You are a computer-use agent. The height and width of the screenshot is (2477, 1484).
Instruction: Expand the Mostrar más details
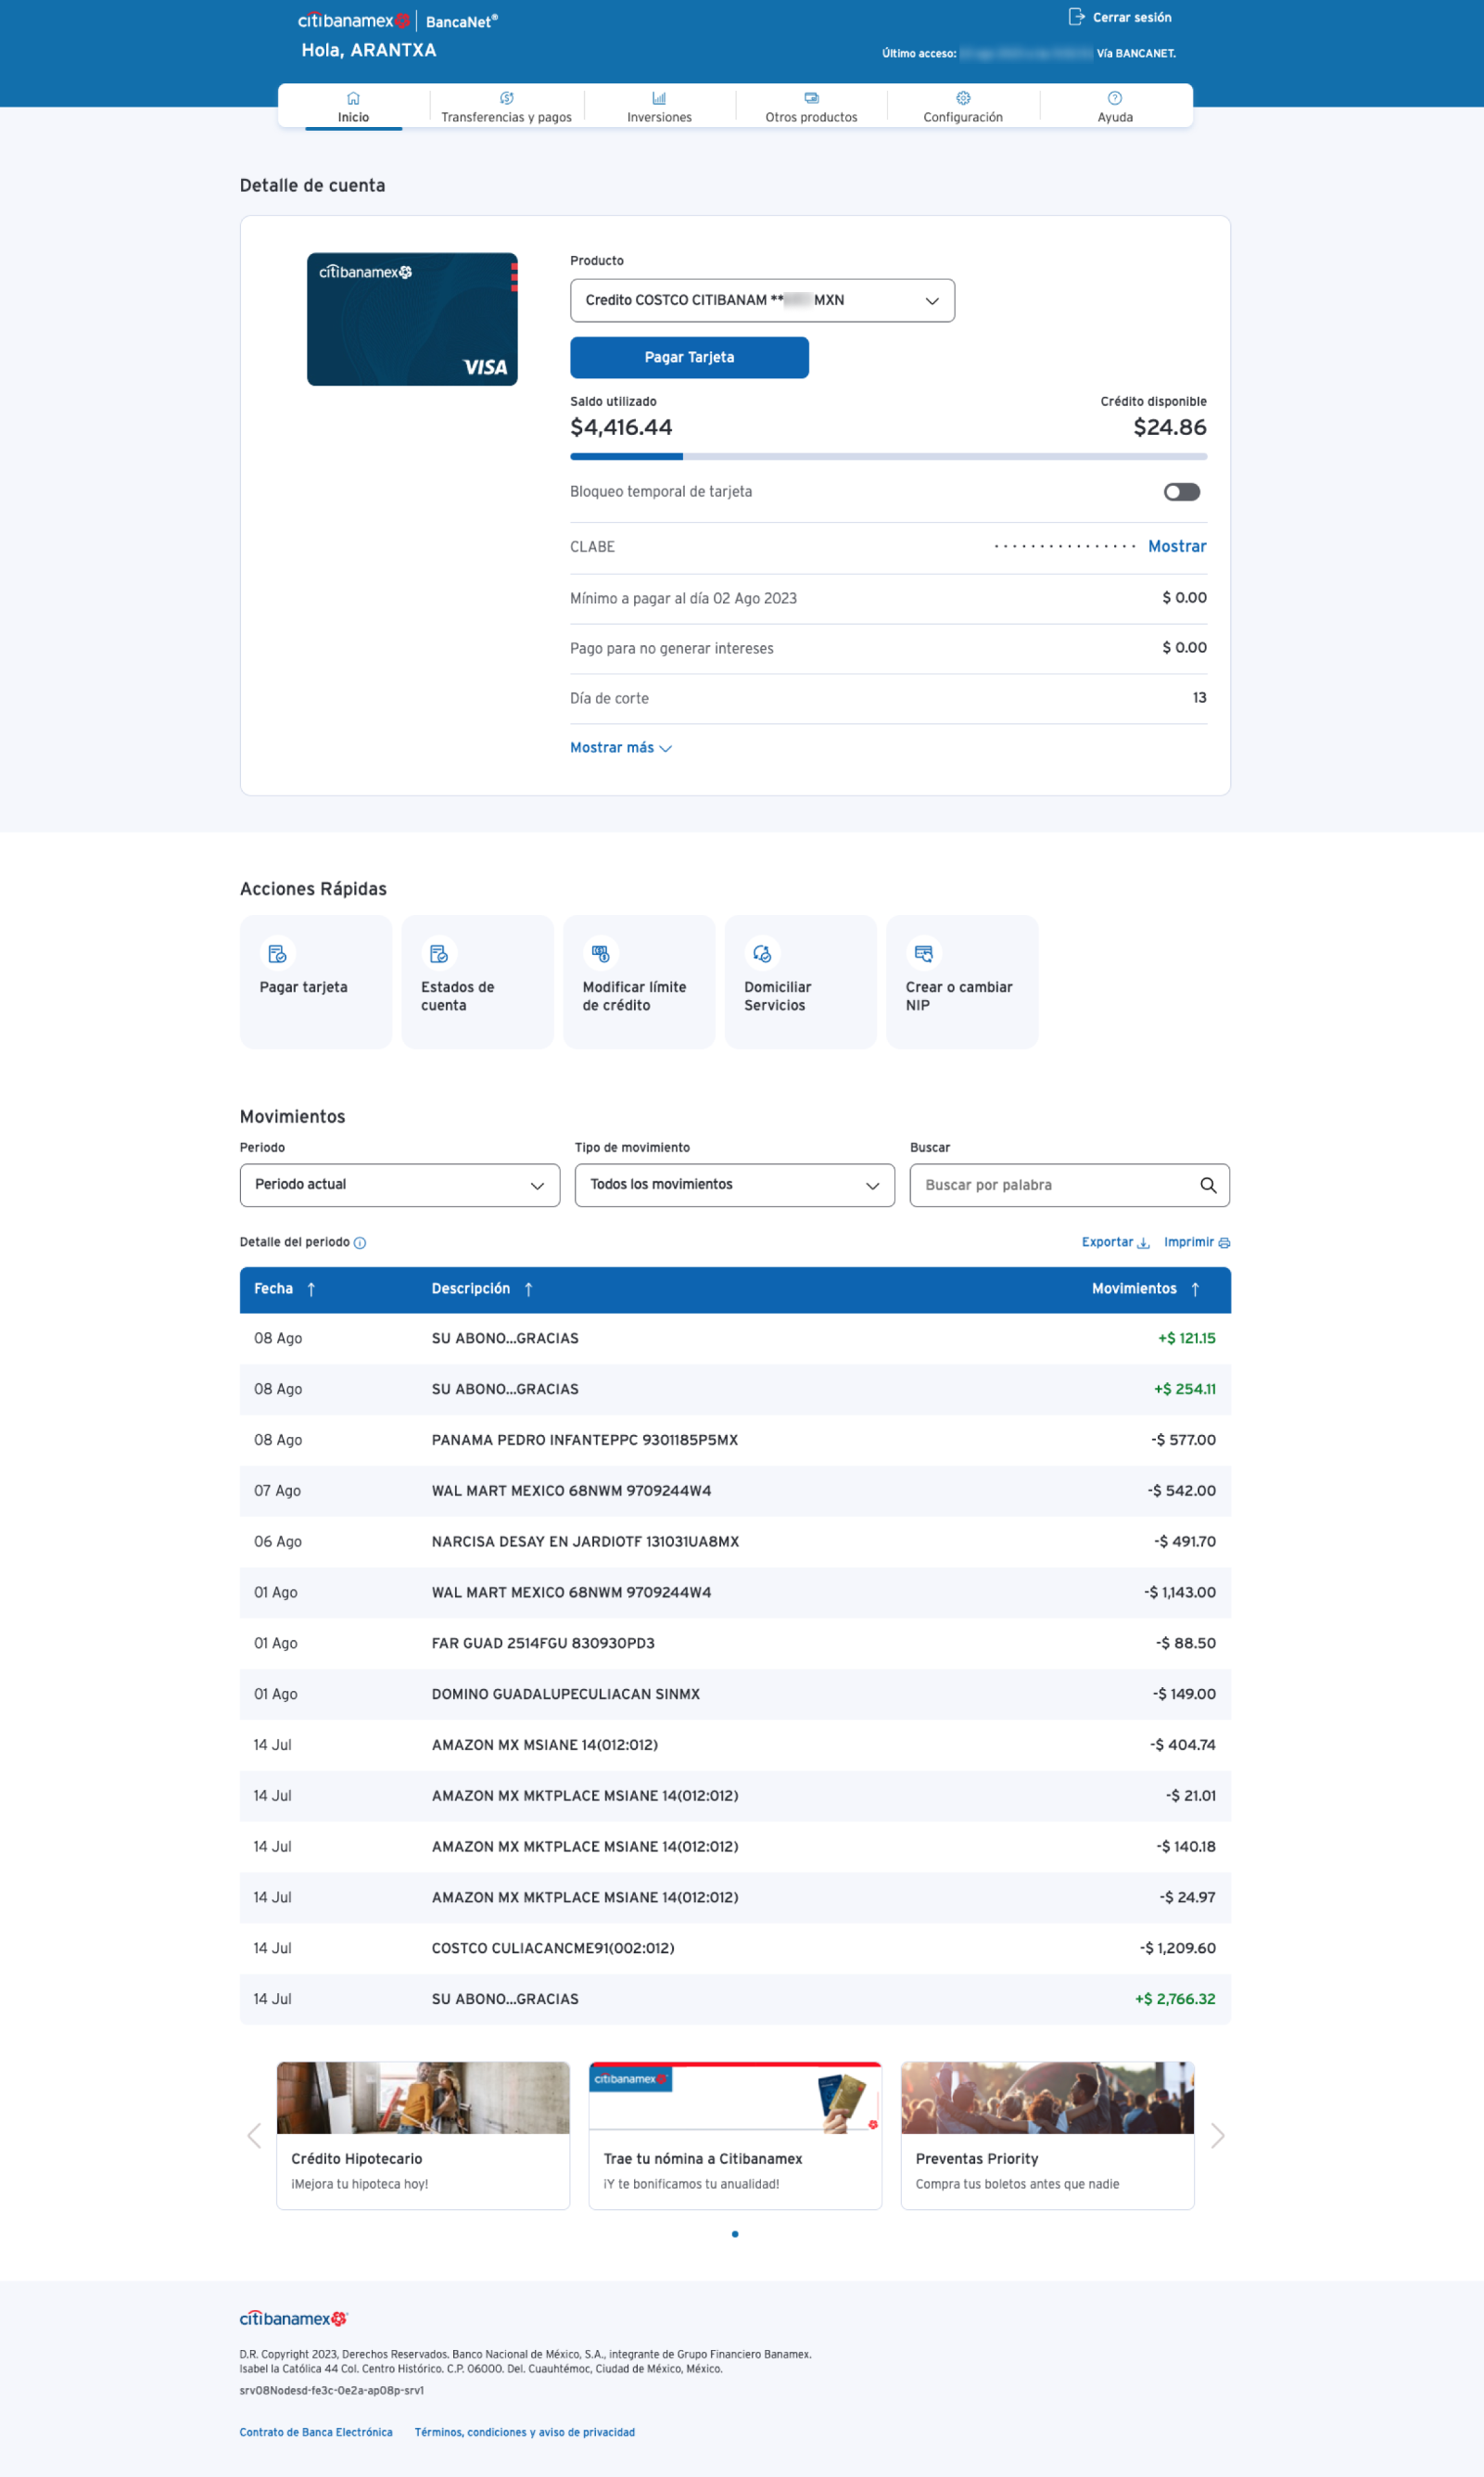[x=621, y=747]
